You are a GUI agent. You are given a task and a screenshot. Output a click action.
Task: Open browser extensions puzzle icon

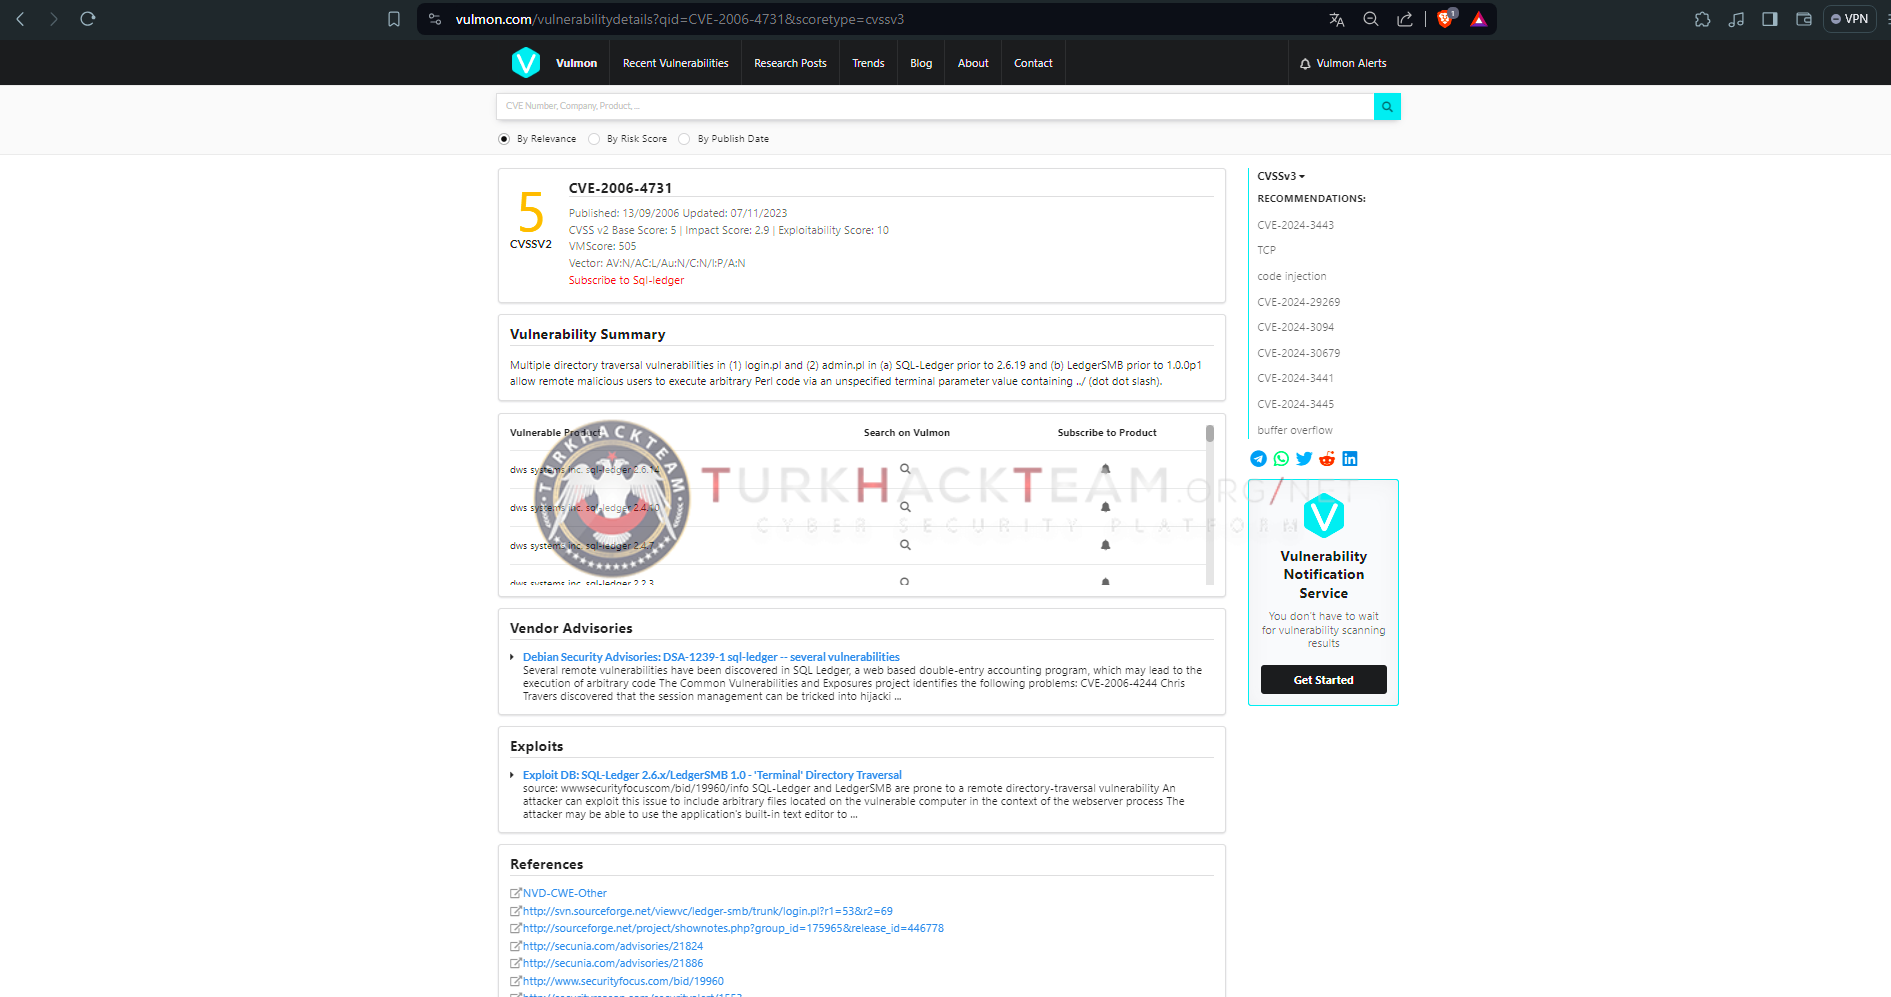click(1702, 19)
